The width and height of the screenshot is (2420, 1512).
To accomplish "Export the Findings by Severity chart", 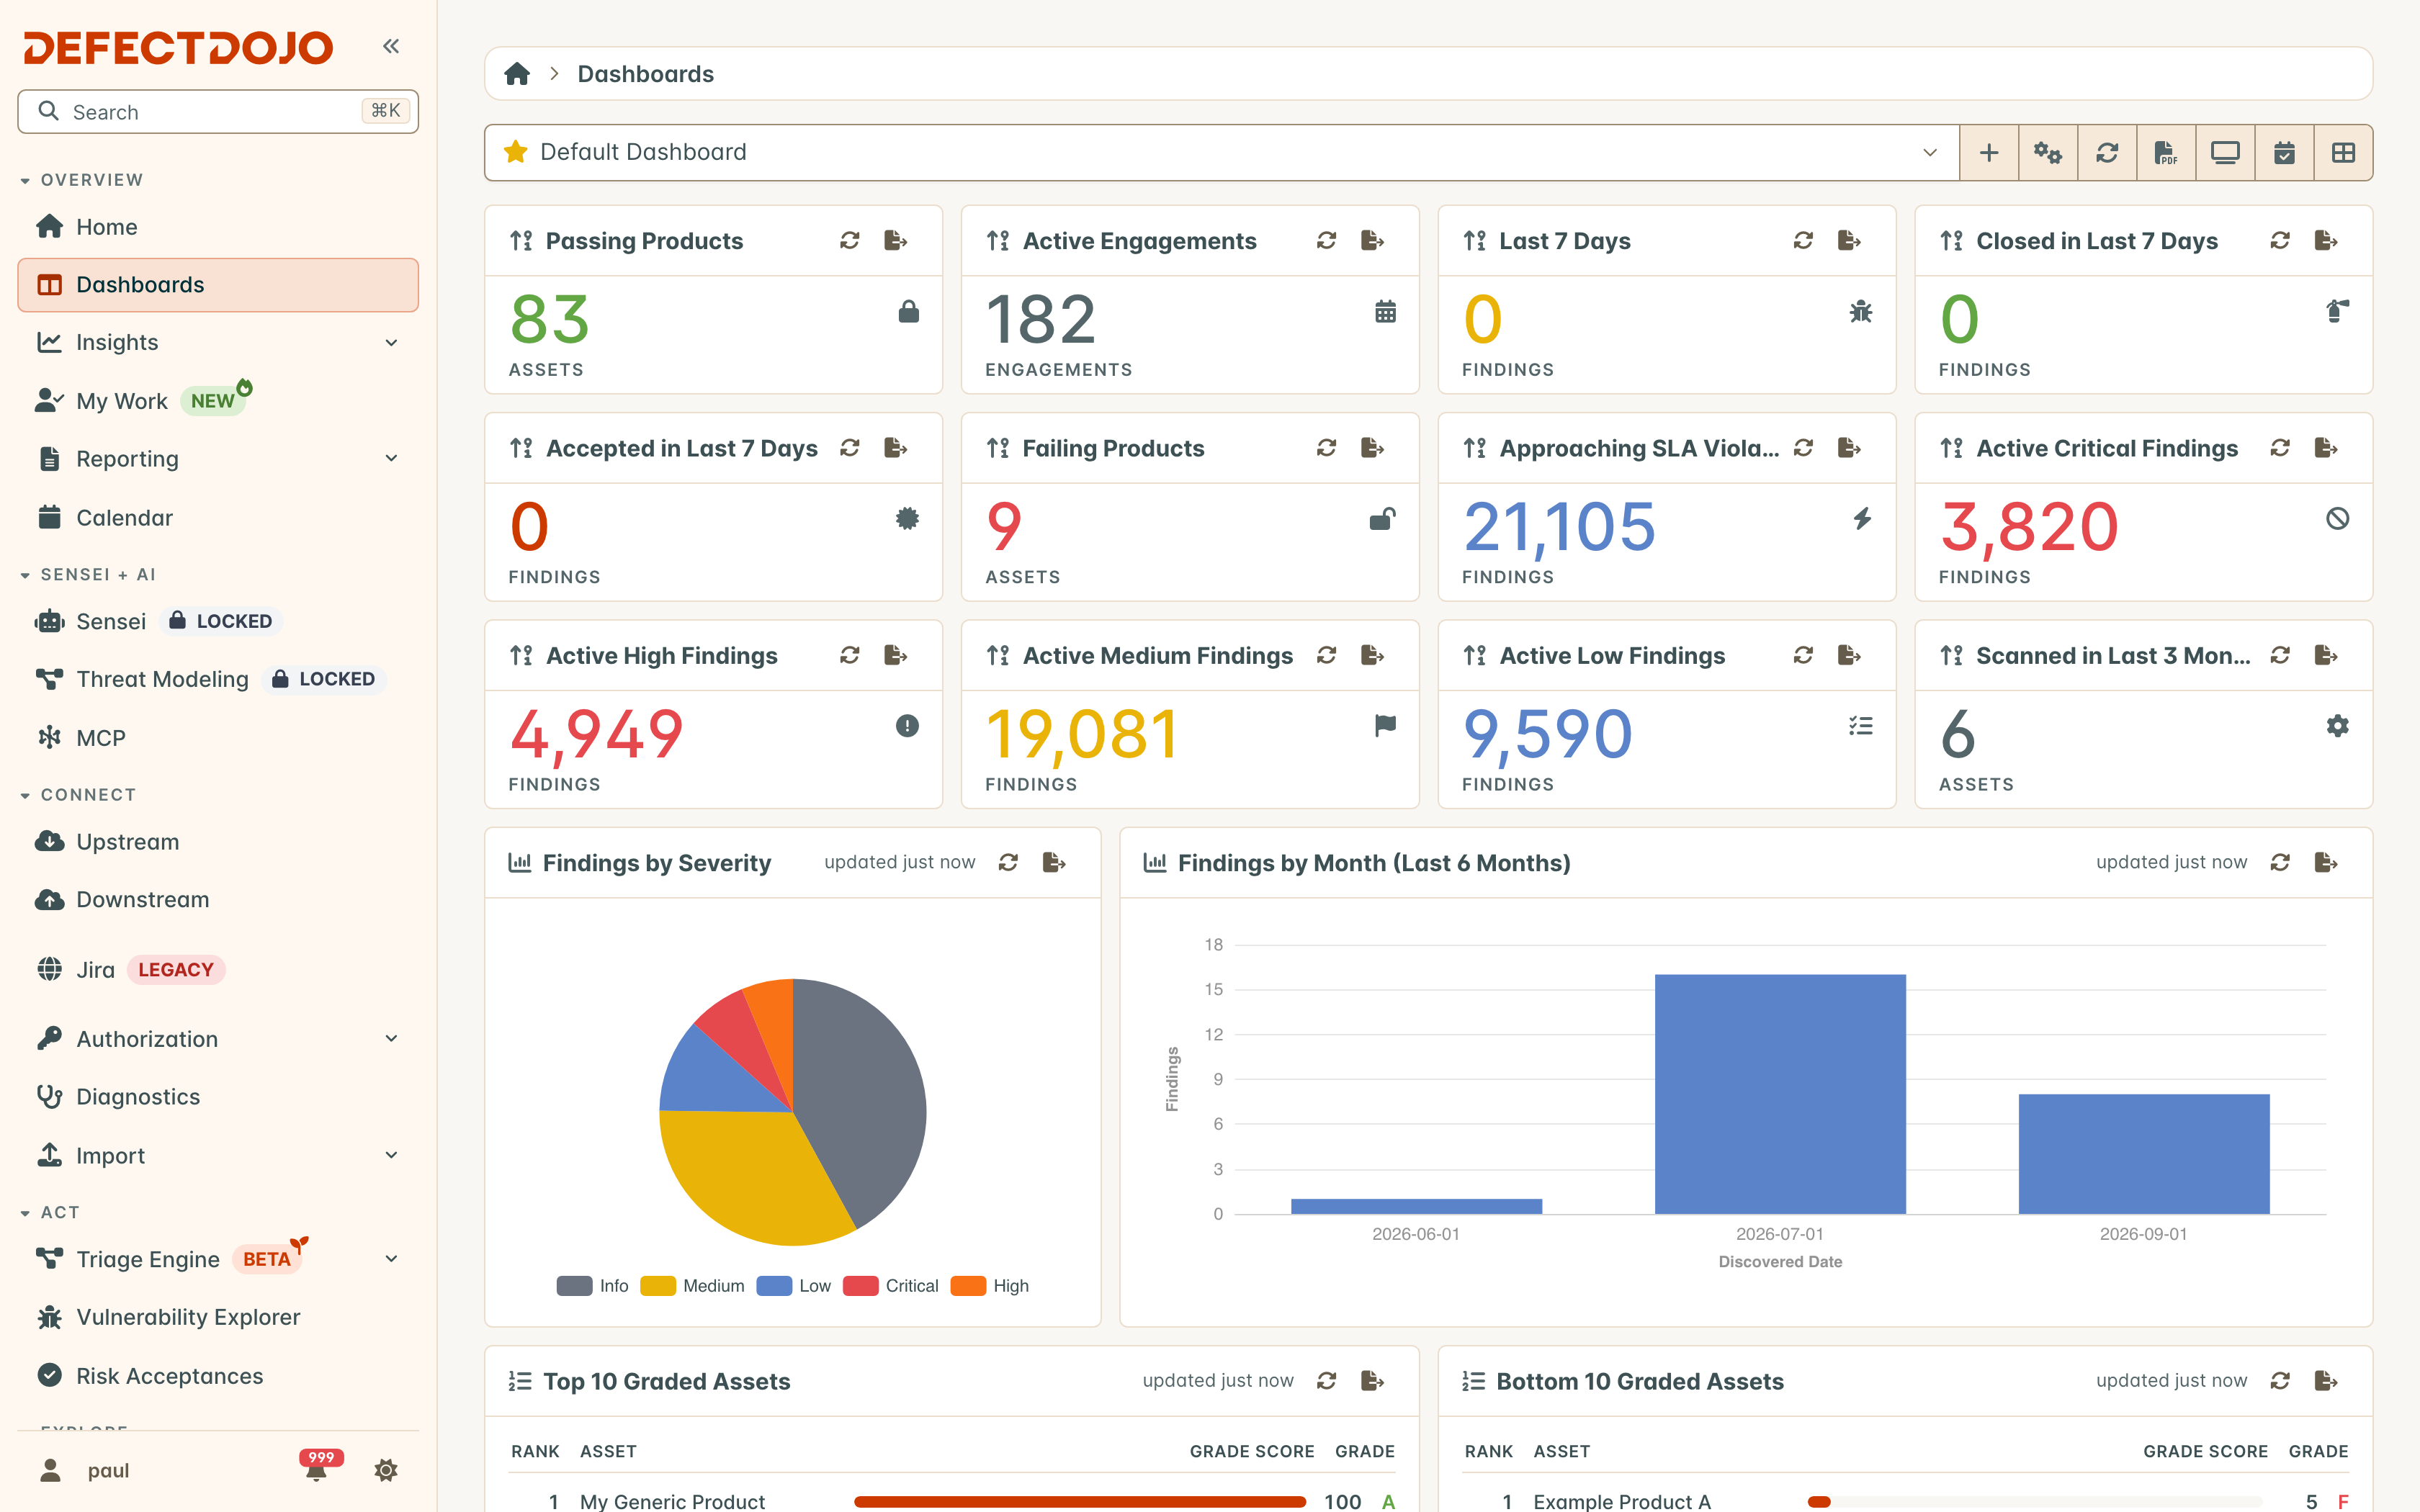I will (x=1054, y=862).
